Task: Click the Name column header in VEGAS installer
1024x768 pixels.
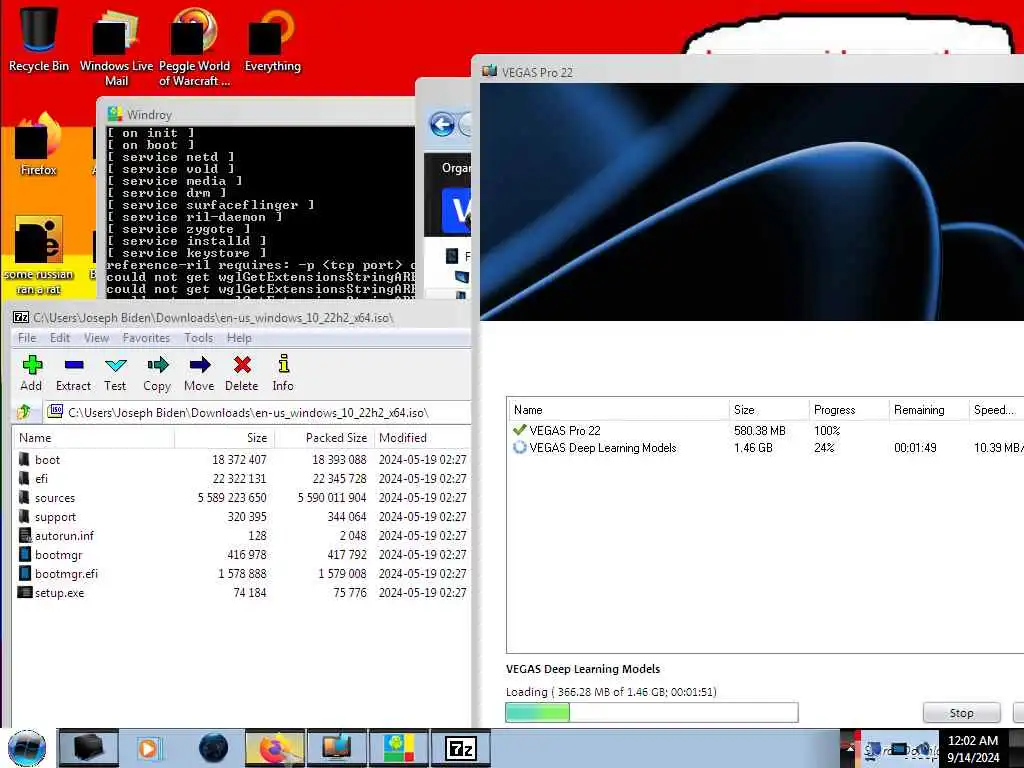Action: click(618, 409)
